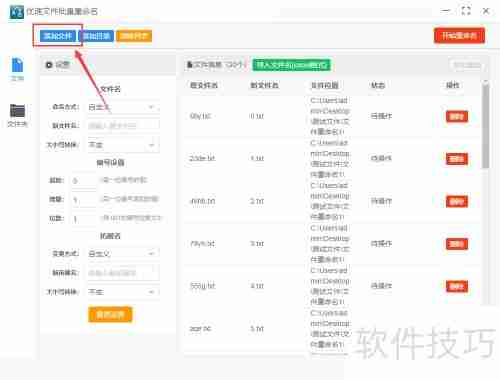Click the green import file names button
500x380 pixels.
coord(292,65)
